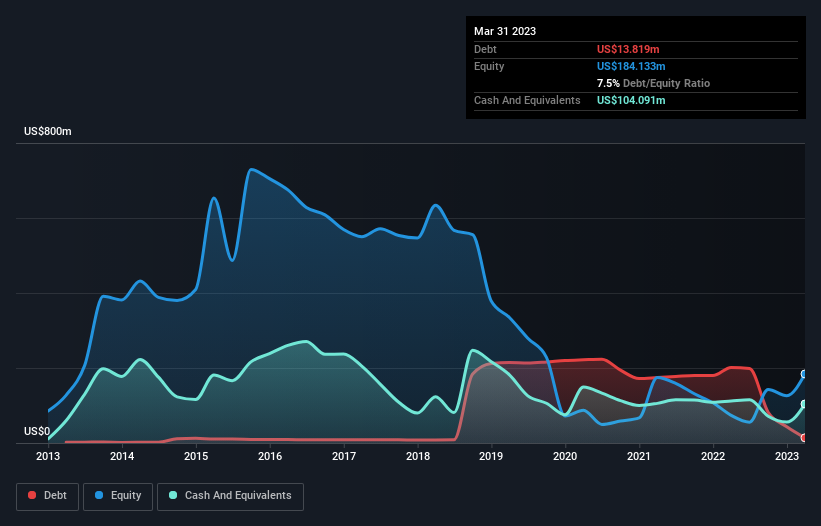Viewport: 821px width, 526px height.
Task: Select the blue Equity endpoint marker on chart
Action: (x=804, y=374)
